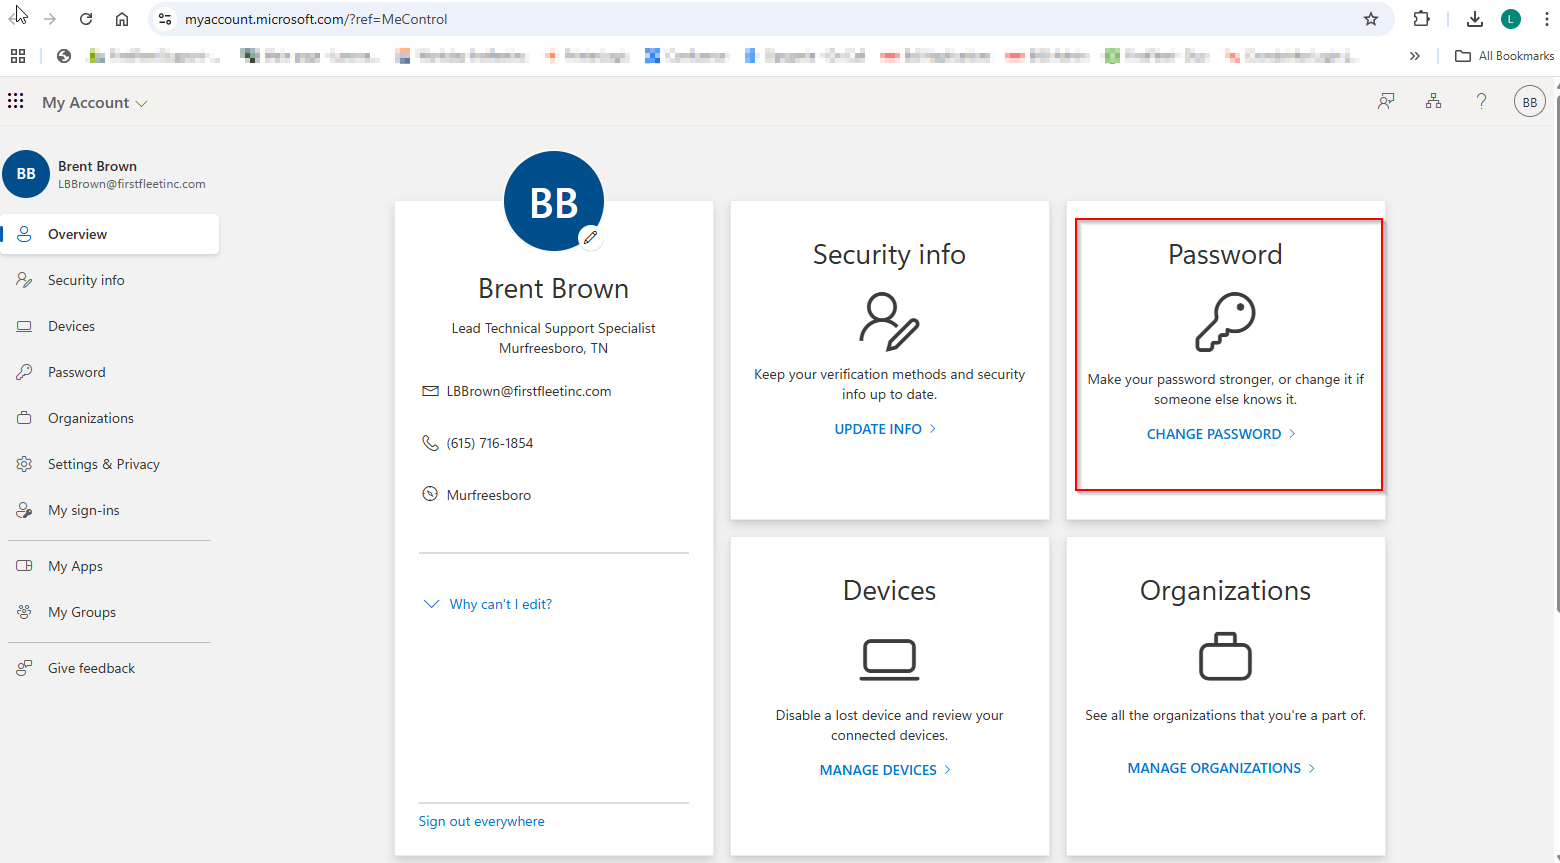Click the Overview person icon in sidebar
This screenshot has width=1560, height=863.
tap(24, 234)
